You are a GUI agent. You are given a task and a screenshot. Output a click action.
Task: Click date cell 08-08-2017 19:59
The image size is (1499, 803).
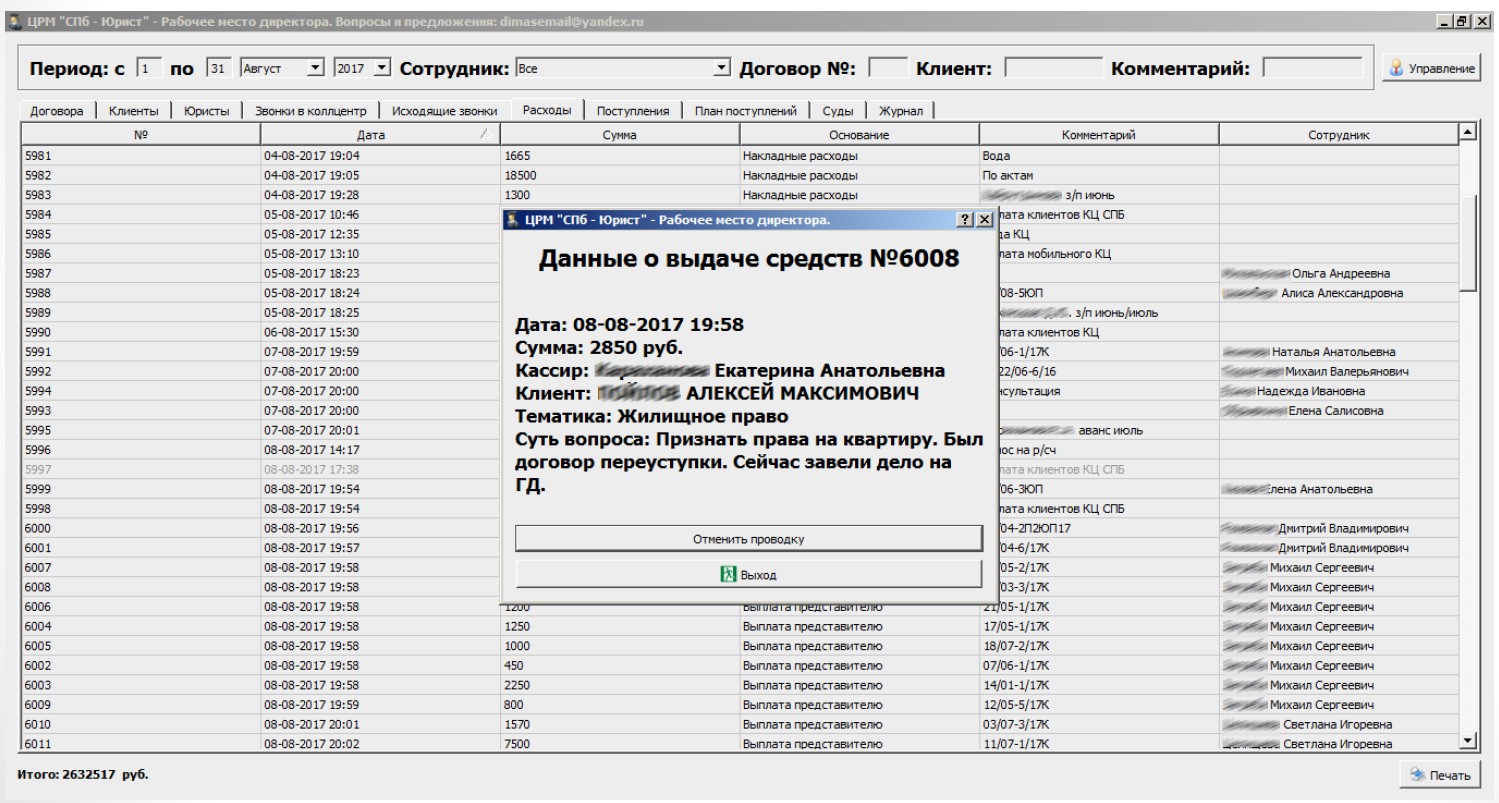pyautogui.click(x=380, y=704)
